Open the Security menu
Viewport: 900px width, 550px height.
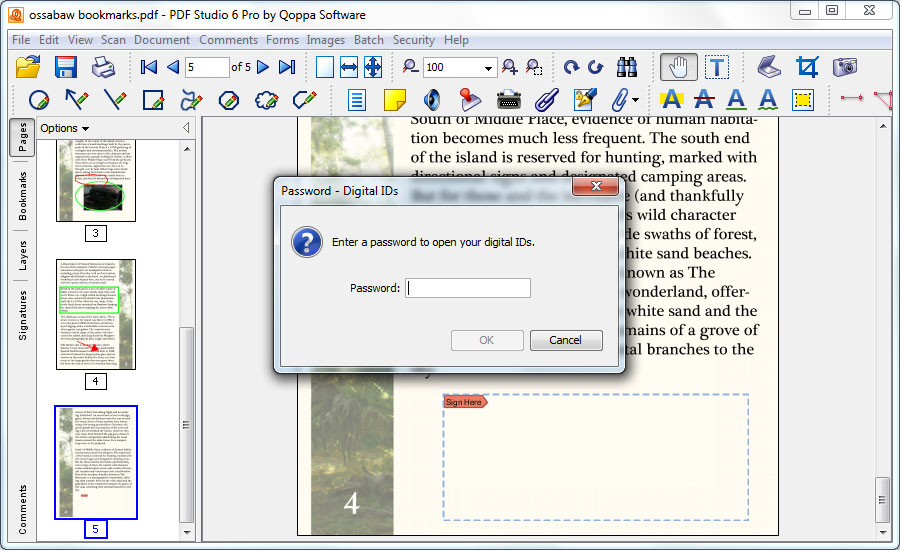tap(414, 40)
